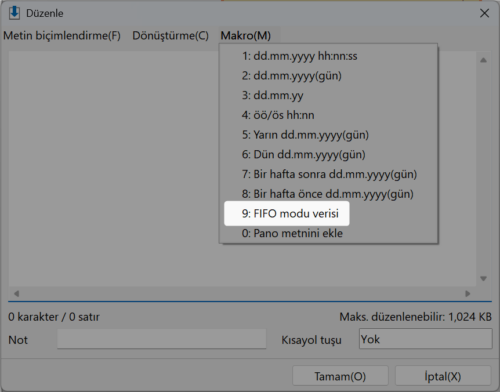
Task: Click the horizontal scrollbar right arrow
Action: coord(468,294)
